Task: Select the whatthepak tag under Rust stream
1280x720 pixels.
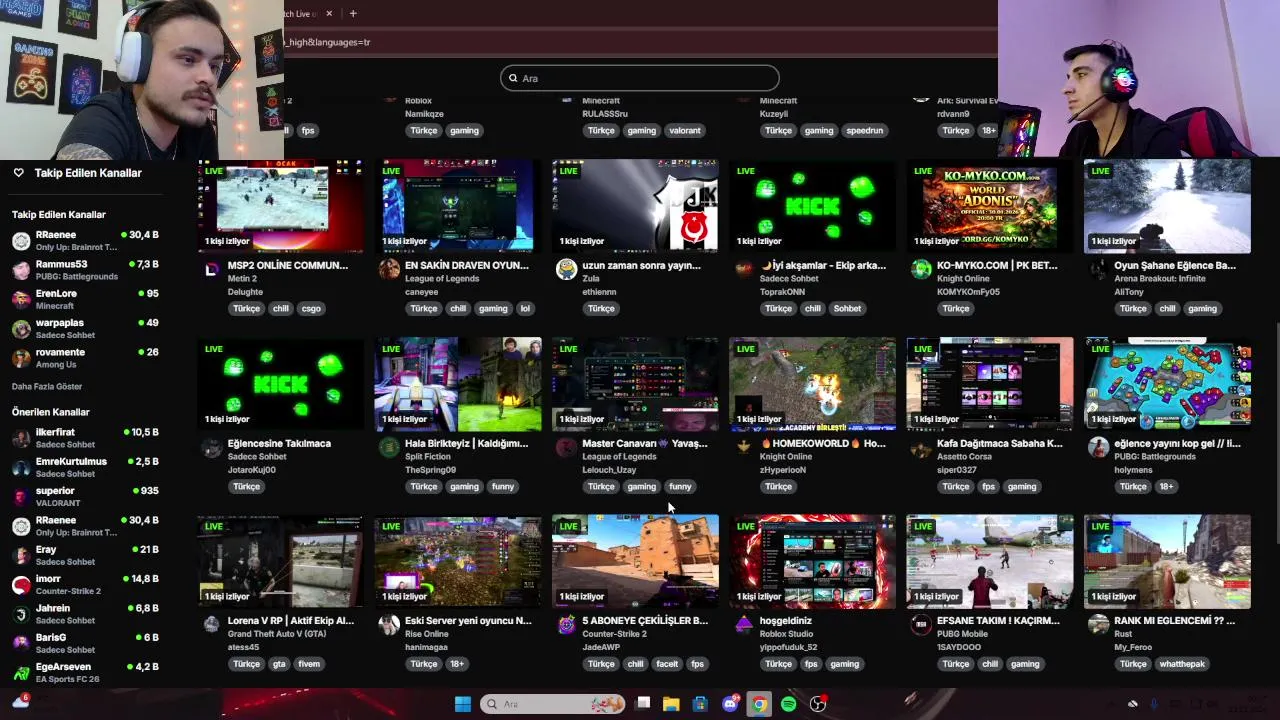Action: (x=1183, y=663)
